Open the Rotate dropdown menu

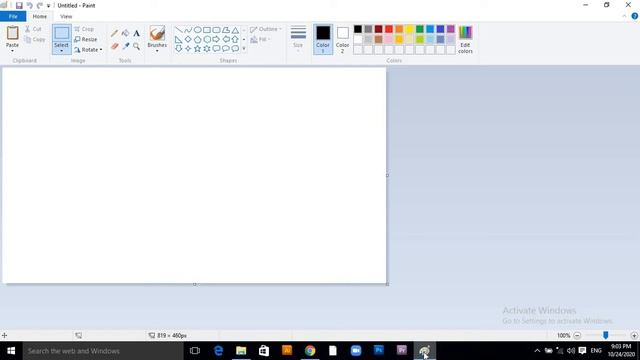tap(88, 50)
